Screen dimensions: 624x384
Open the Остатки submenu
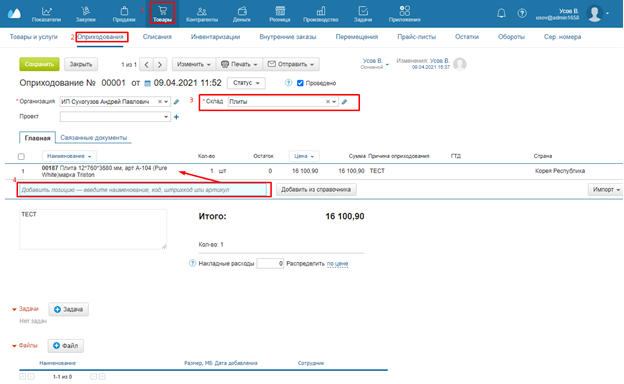tap(467, 37)
